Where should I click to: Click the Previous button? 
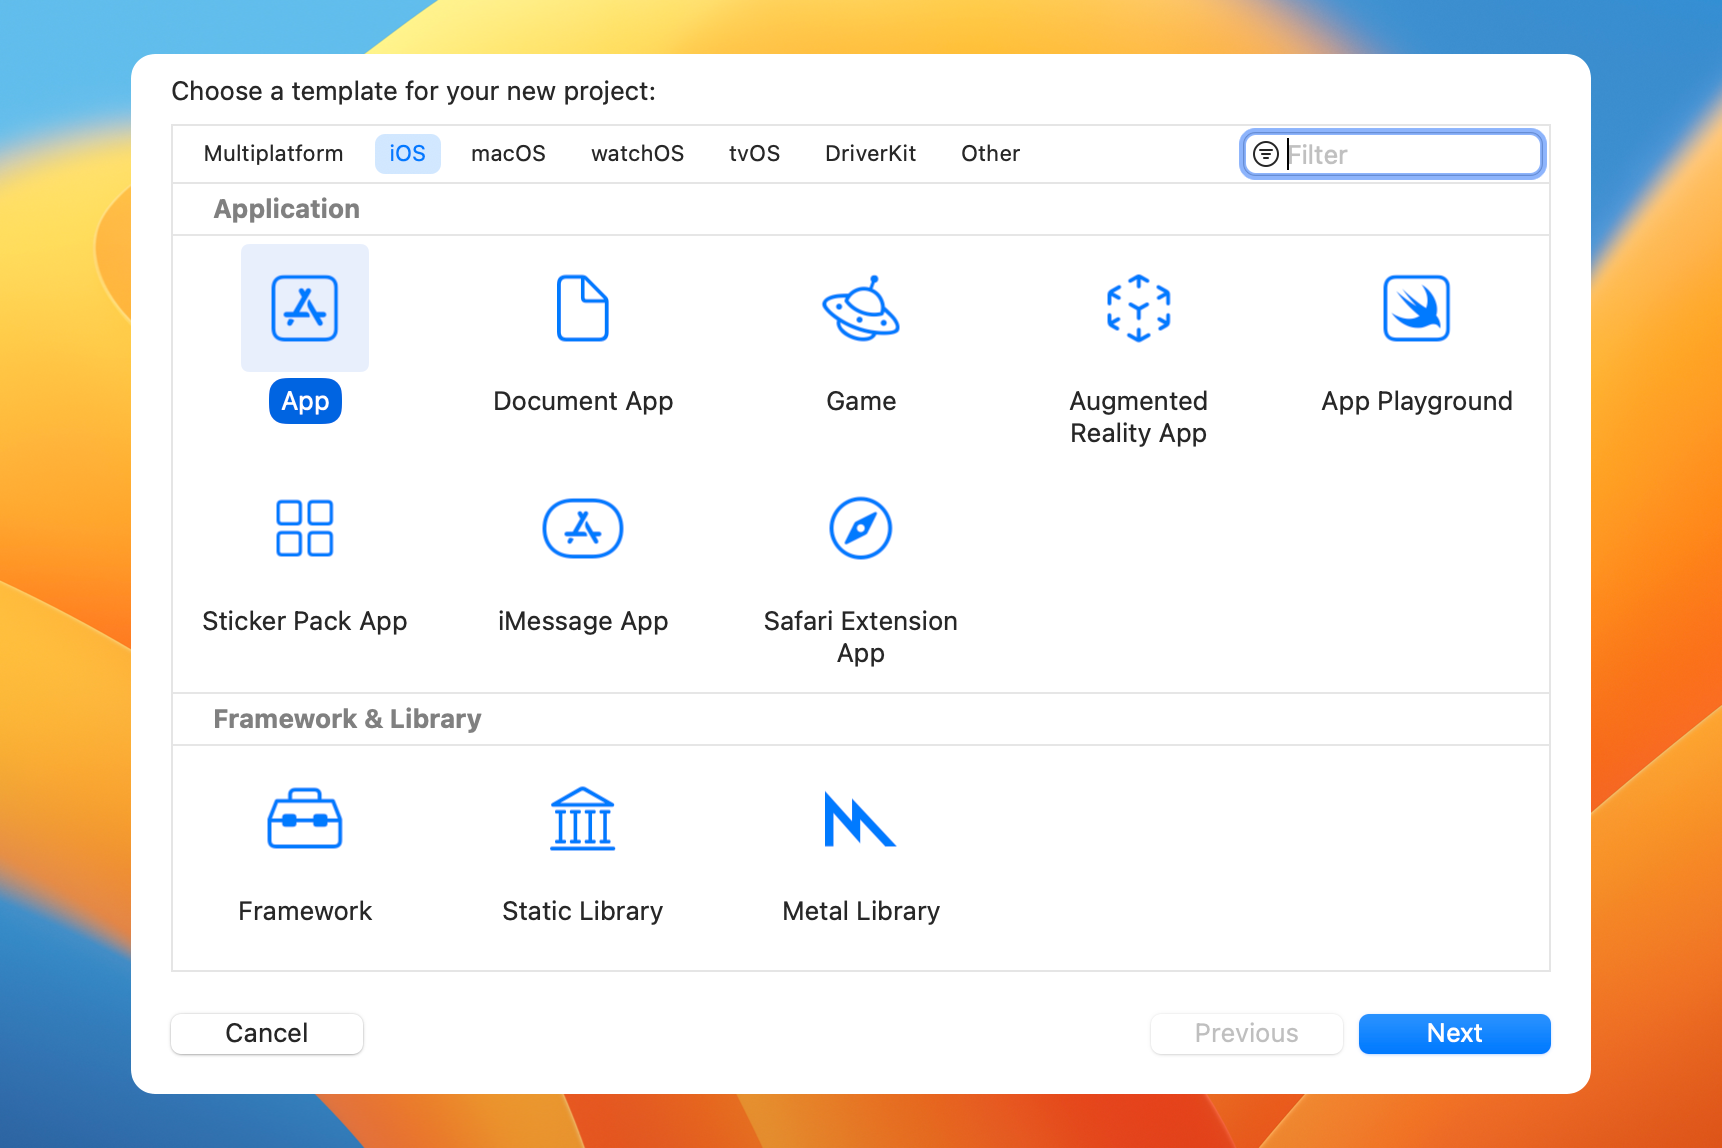click(1247, 1033)
